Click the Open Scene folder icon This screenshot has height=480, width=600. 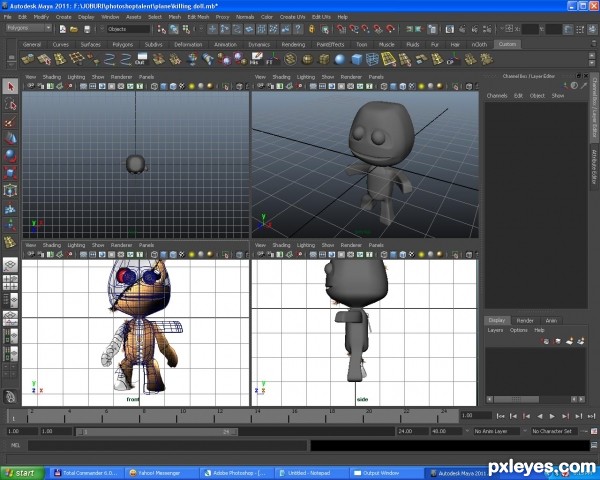click(x=74, y=29)
